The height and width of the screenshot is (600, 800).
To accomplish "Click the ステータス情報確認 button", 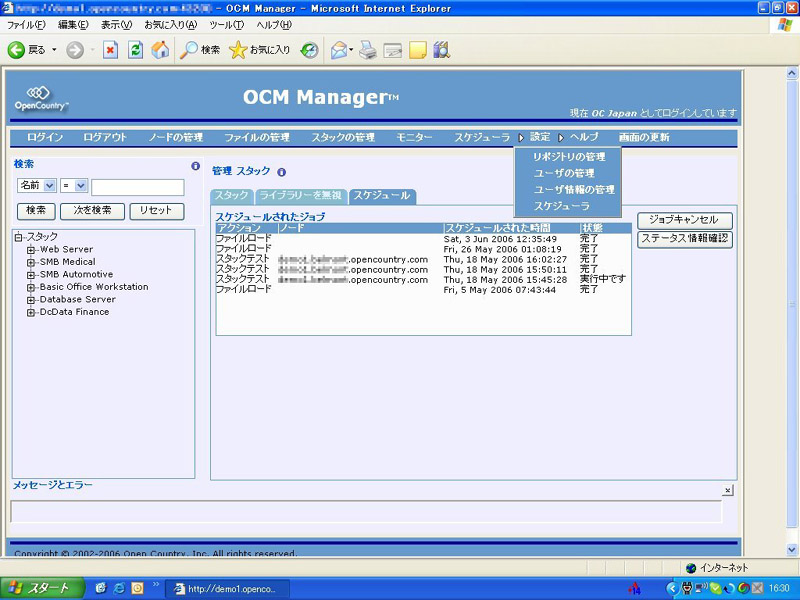I will (x=685, y=239).
